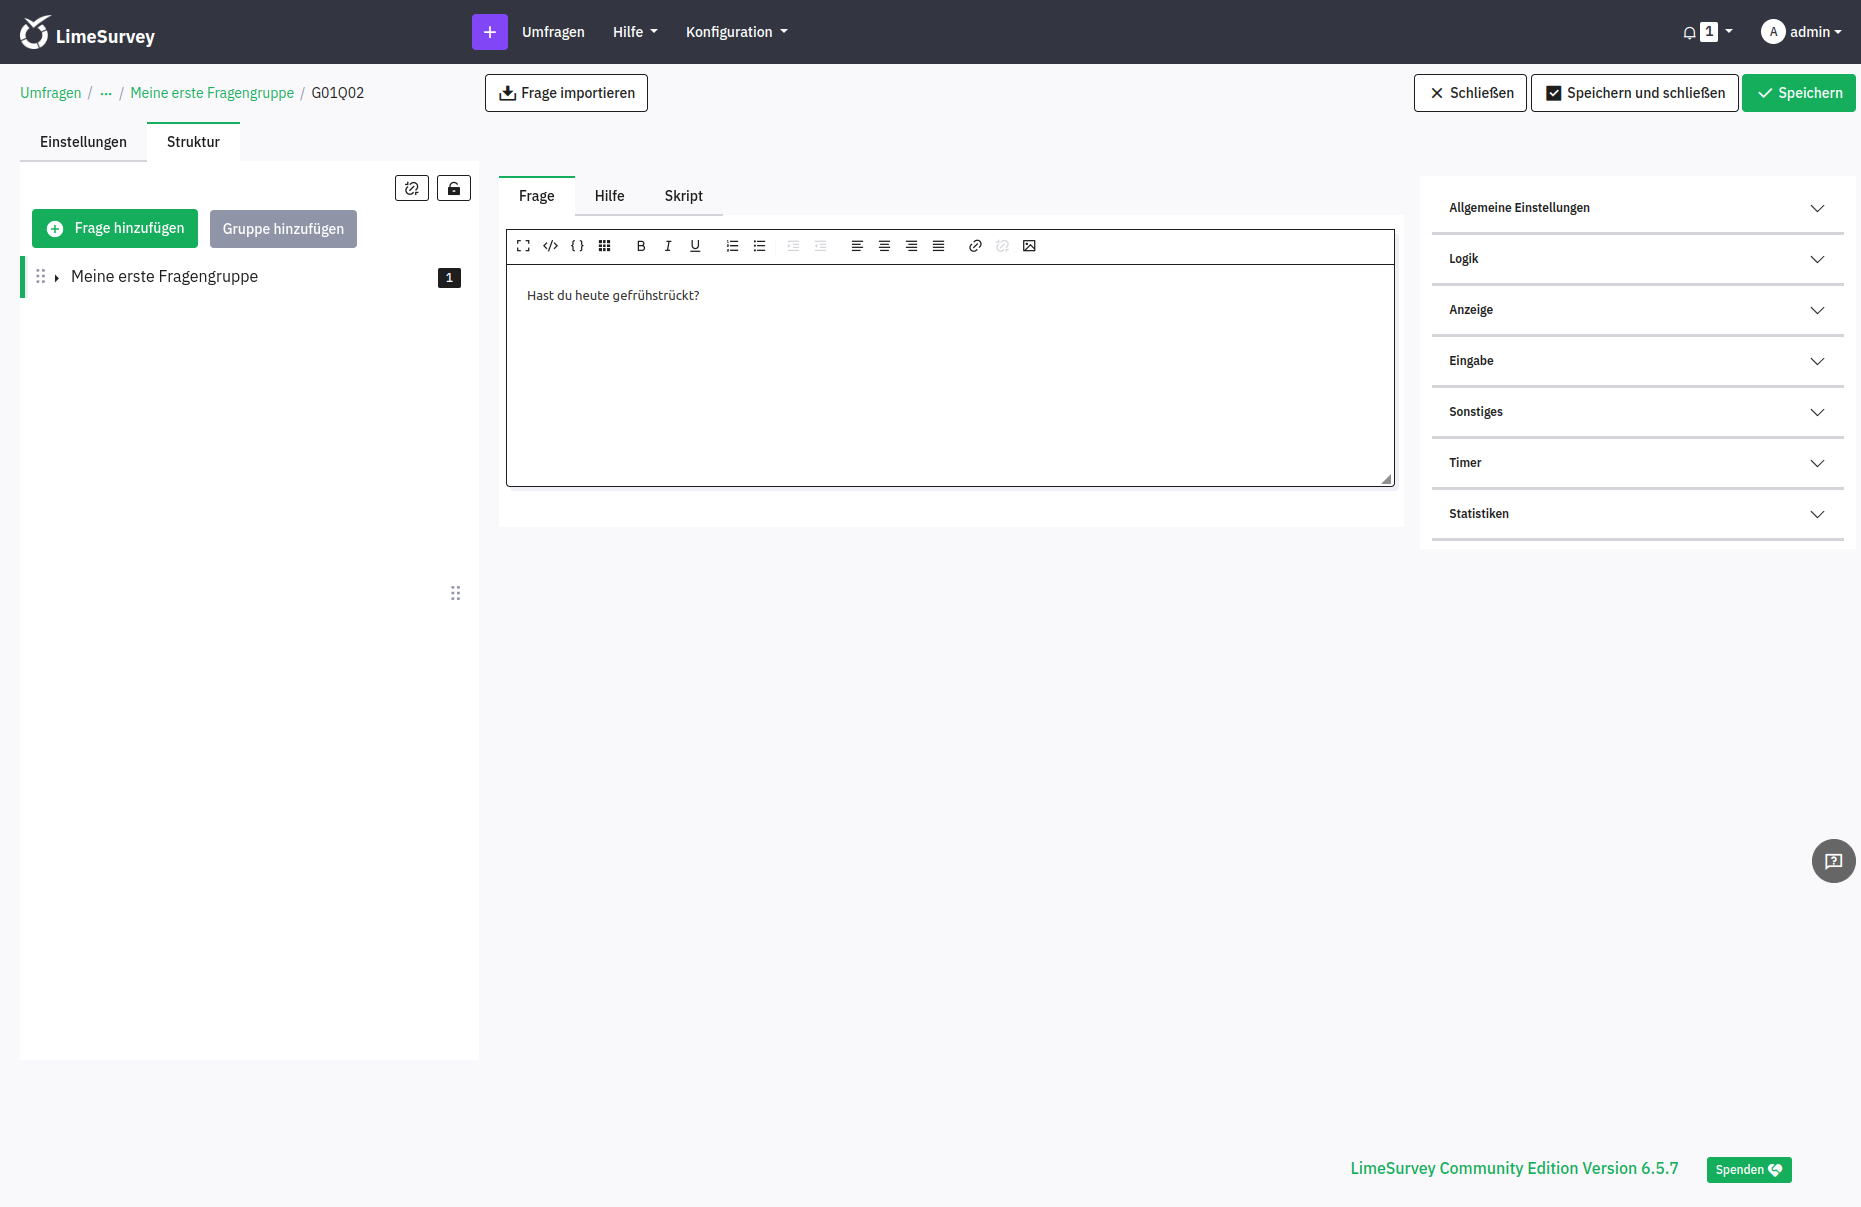Switch to the Skript tab

(683, 196)
